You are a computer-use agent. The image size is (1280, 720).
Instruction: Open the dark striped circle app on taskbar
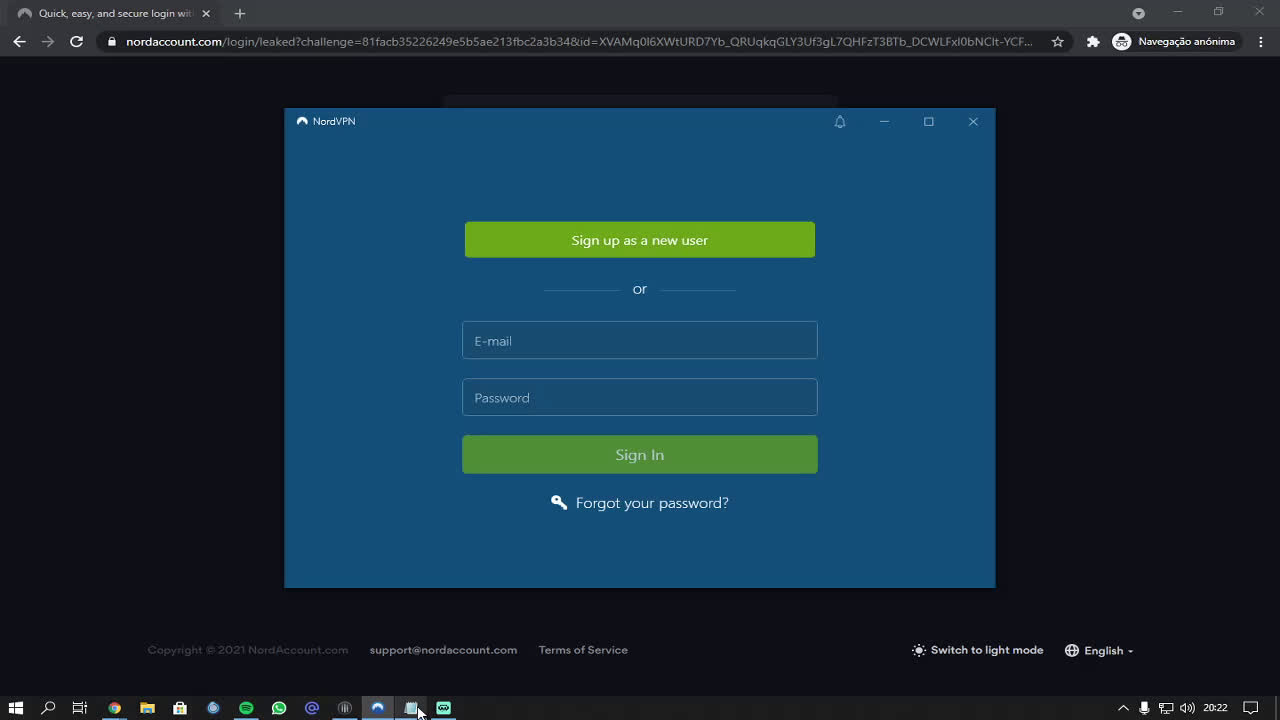[345, 708]
